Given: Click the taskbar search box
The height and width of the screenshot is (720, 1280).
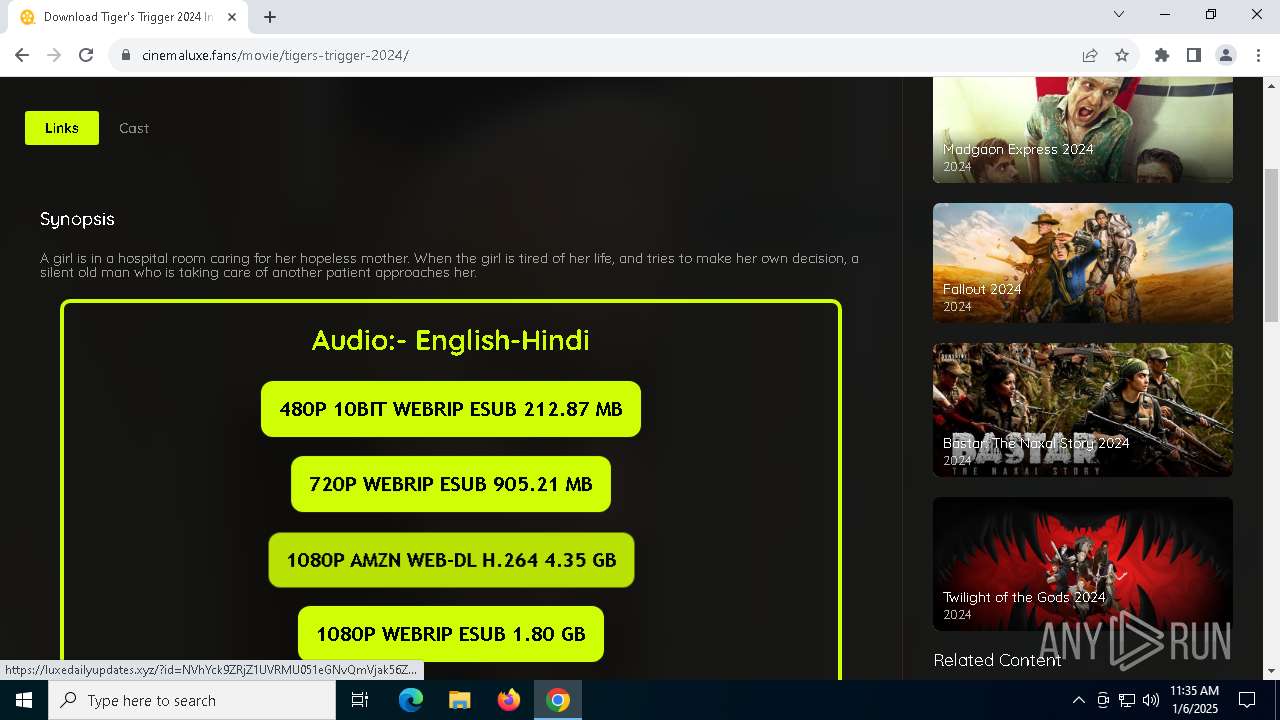Looking at the screenshot, I should point(192,700).
